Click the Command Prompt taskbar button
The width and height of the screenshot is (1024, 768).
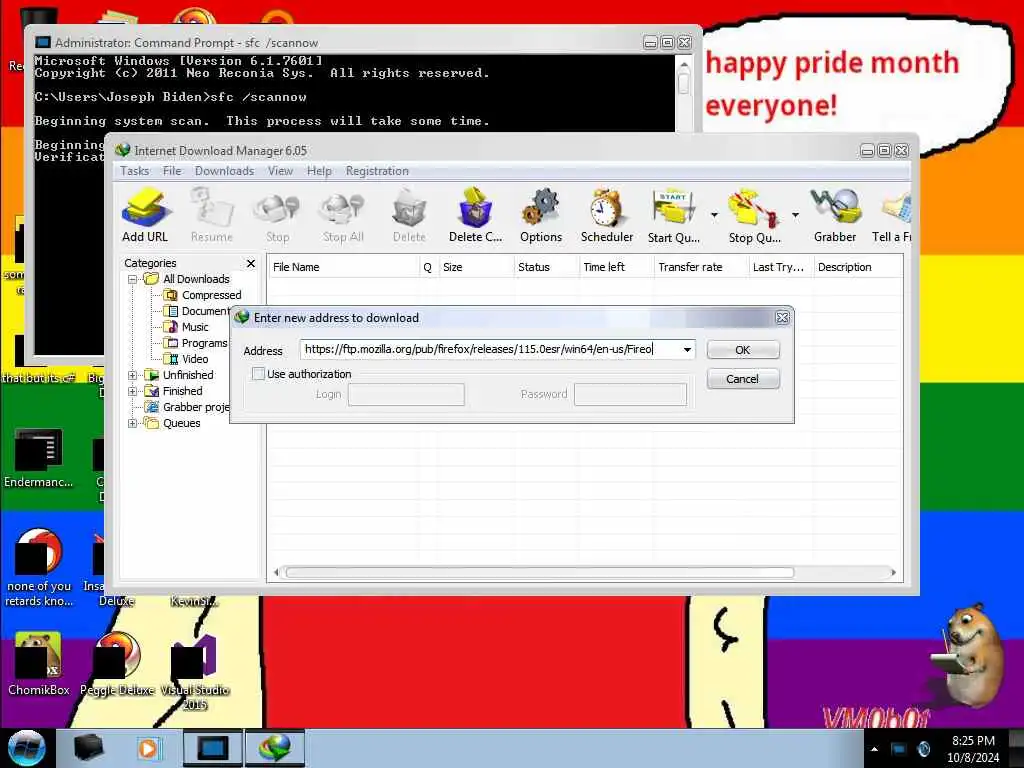(x=213, y=748)
